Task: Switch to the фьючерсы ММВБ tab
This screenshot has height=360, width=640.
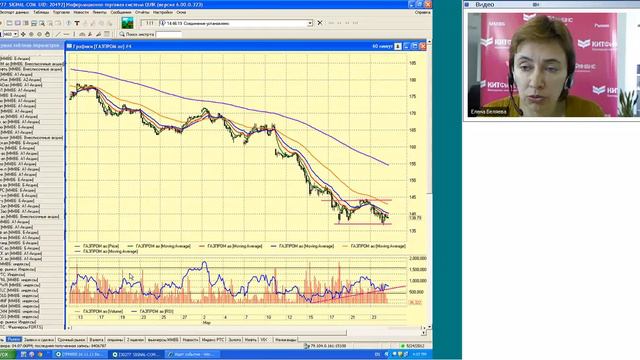Action: coord(163,339)
